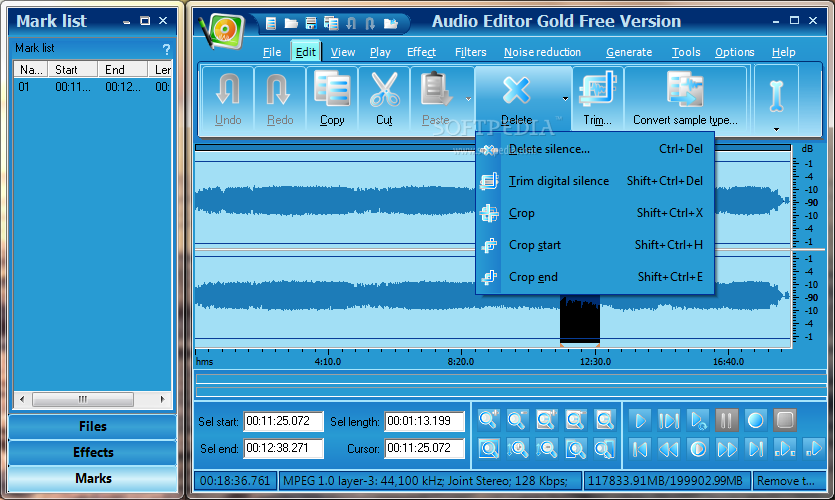Viewport: 835px width, 500px height.
Task: Switch to the Effects panel tab
Action: click(x=93, y=453)
